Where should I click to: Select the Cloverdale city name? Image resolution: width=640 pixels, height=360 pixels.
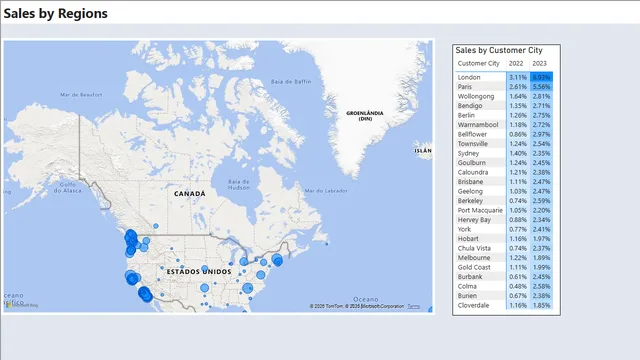(473, 305)
